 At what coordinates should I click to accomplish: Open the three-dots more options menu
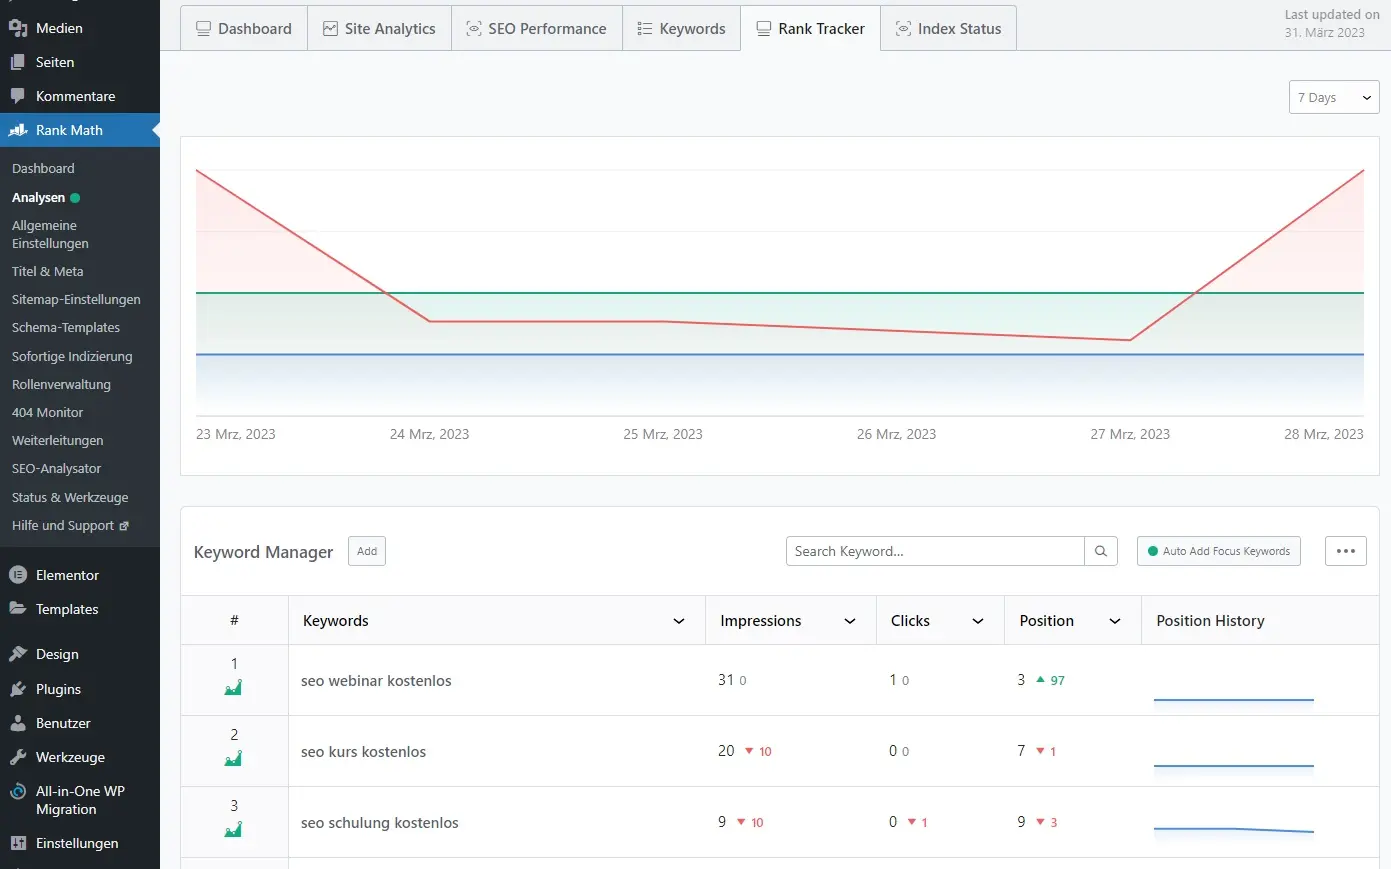click(1346, 551)
